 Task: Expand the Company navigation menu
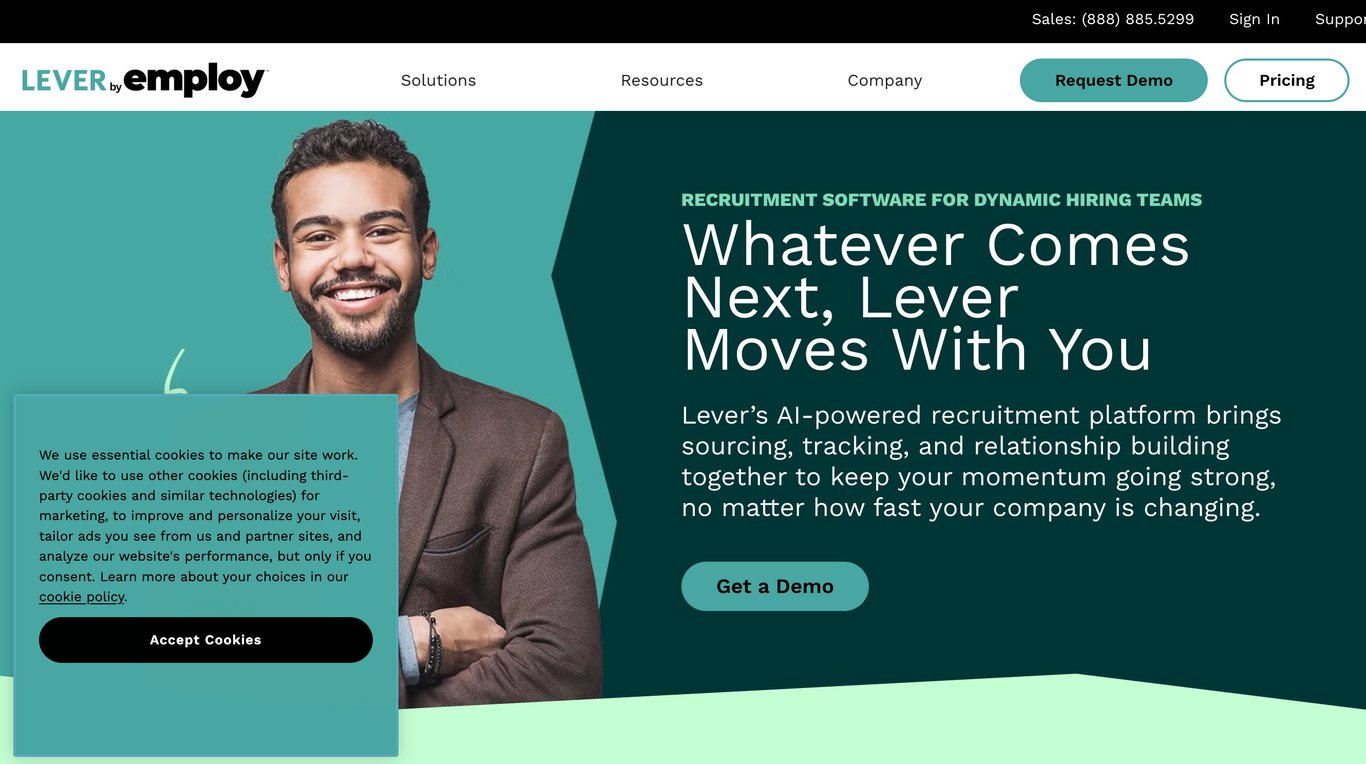(885, 80)
